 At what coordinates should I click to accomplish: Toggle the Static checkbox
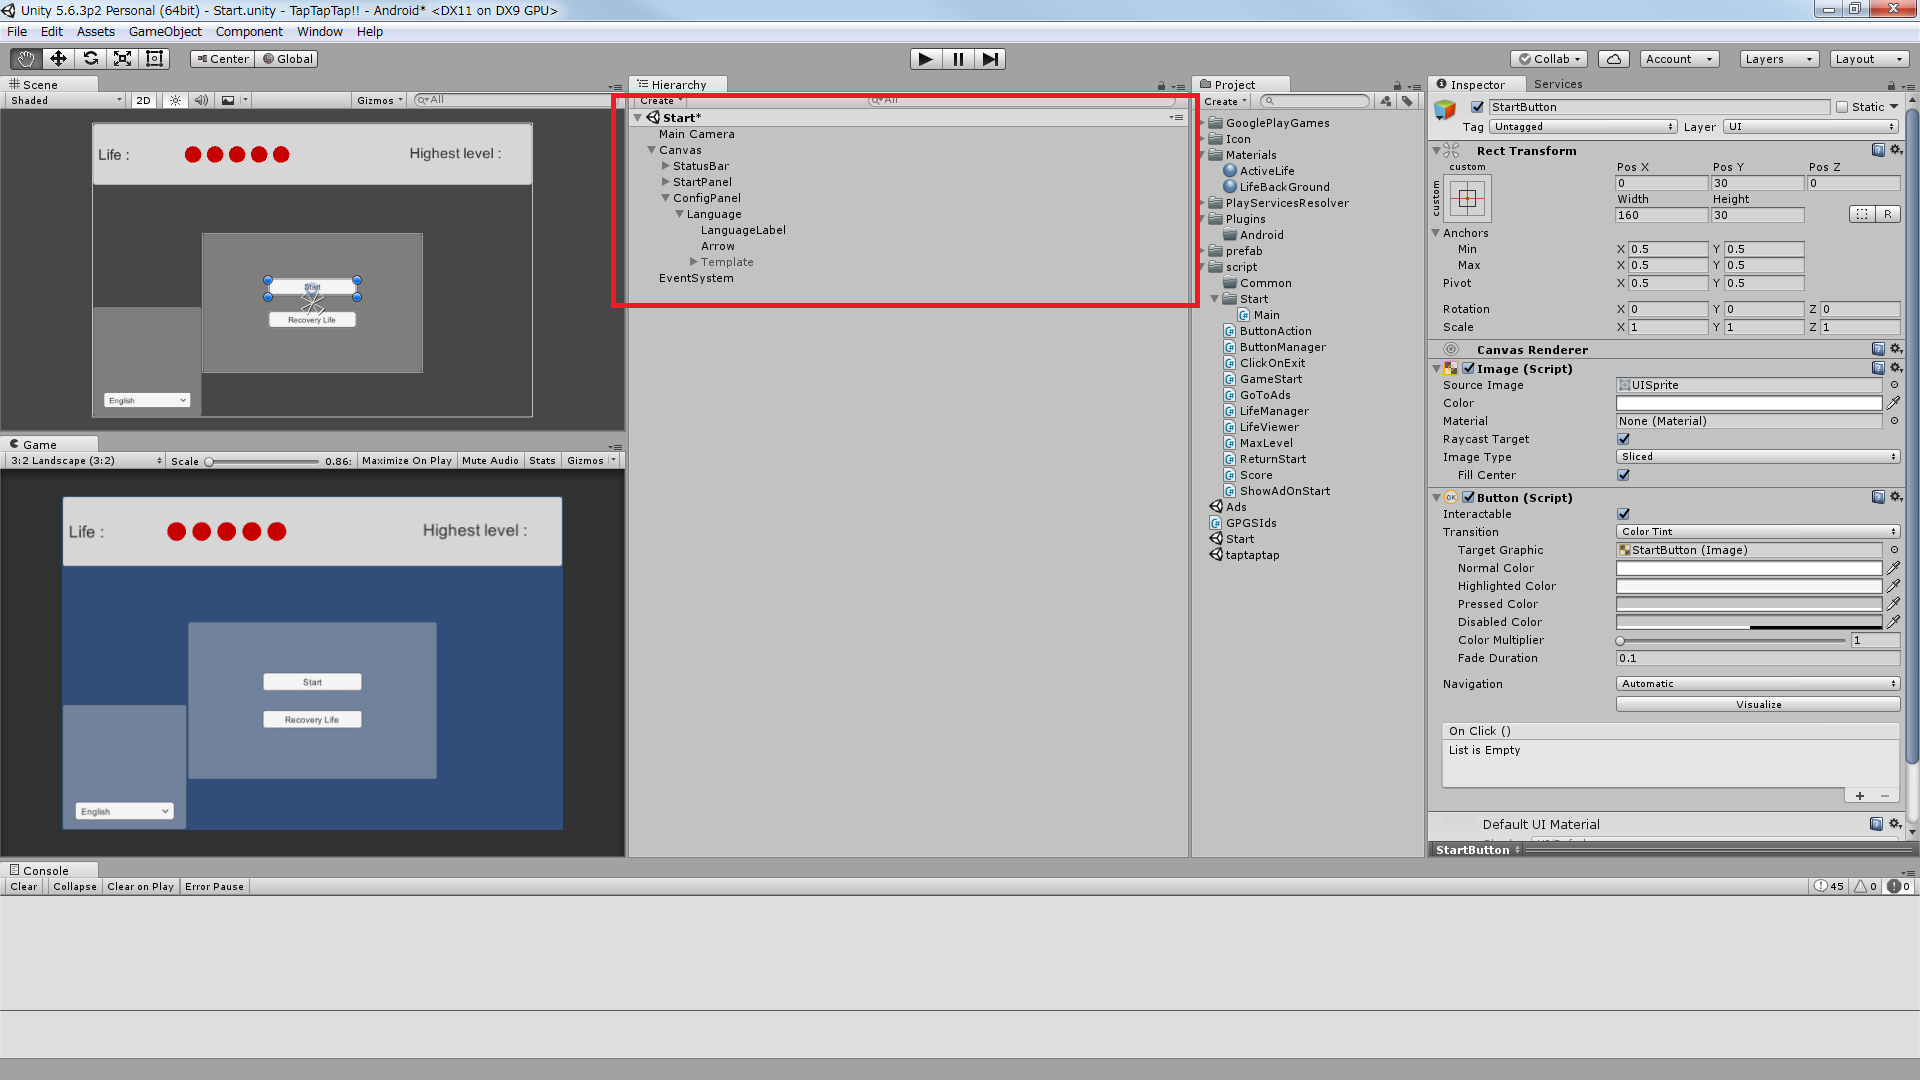point(1842,107)
